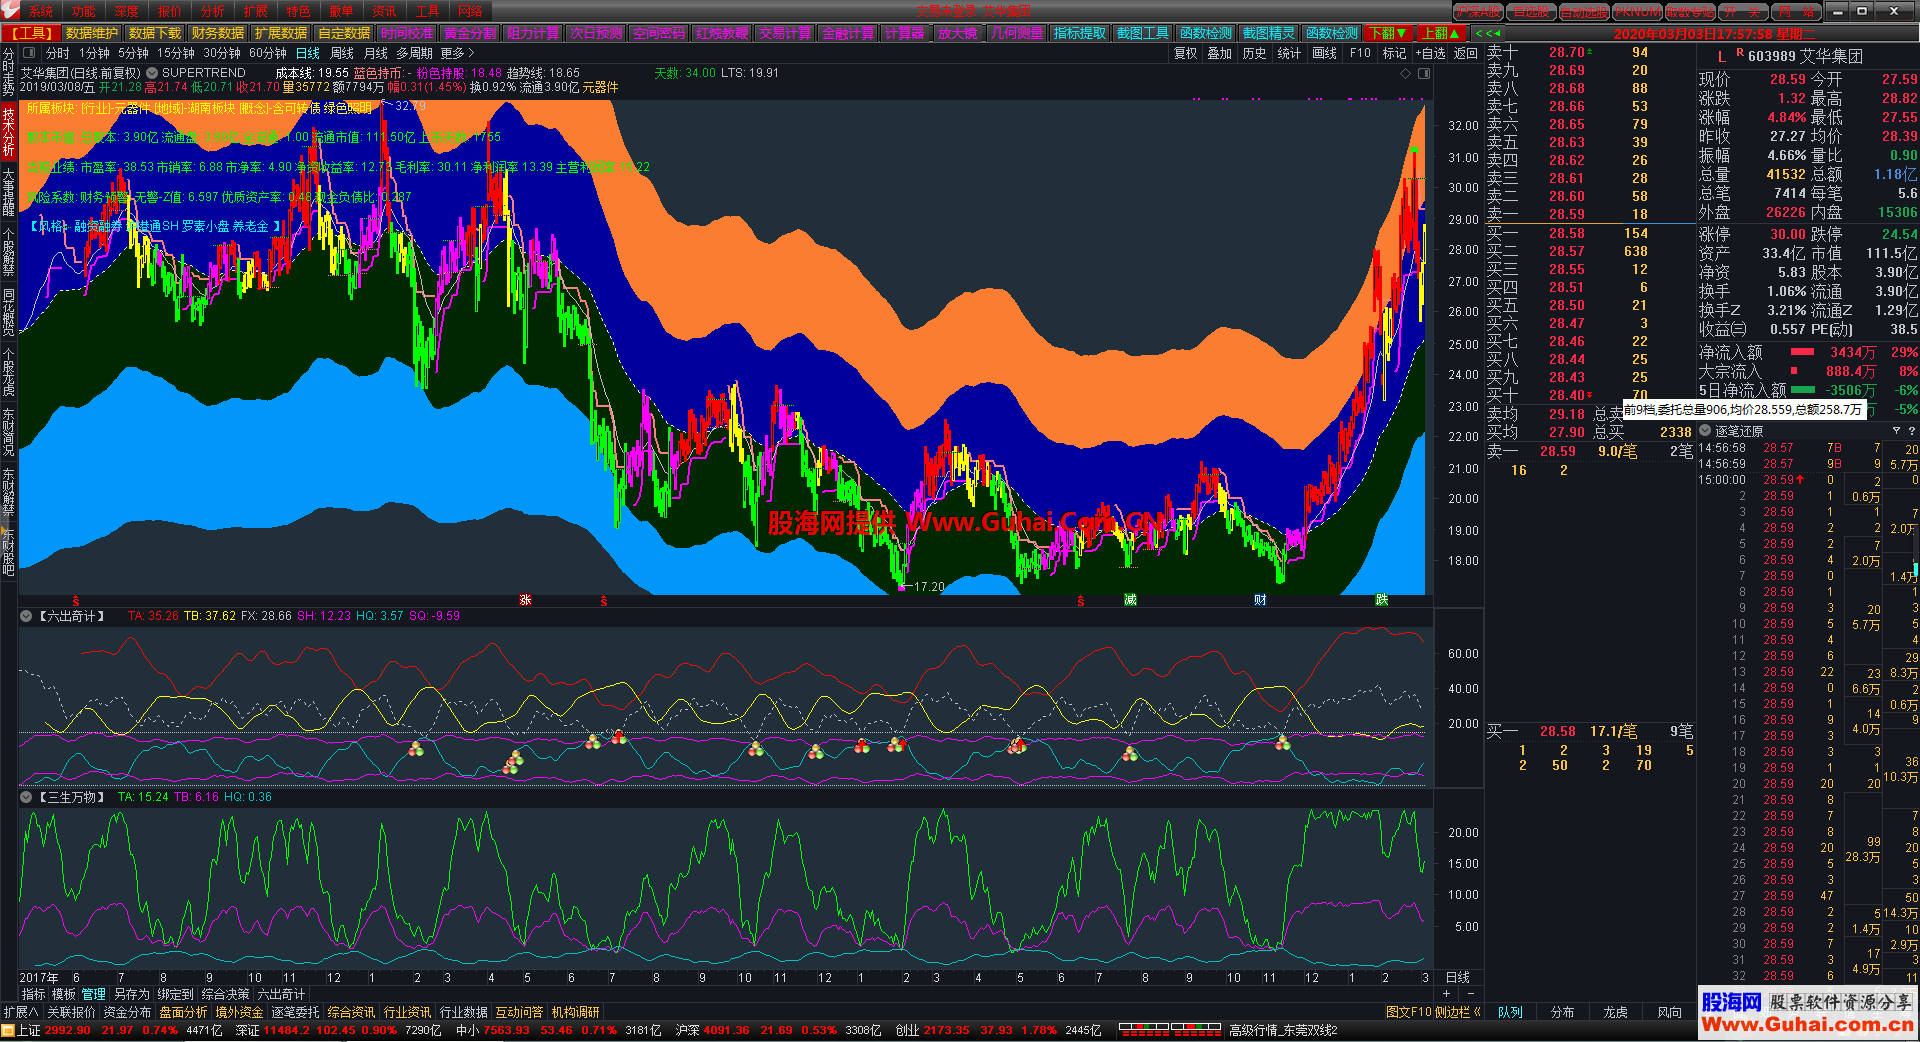Click the 下翻 page-down button
This screenshot has height=1042, width=1920.
[1389, 33]
